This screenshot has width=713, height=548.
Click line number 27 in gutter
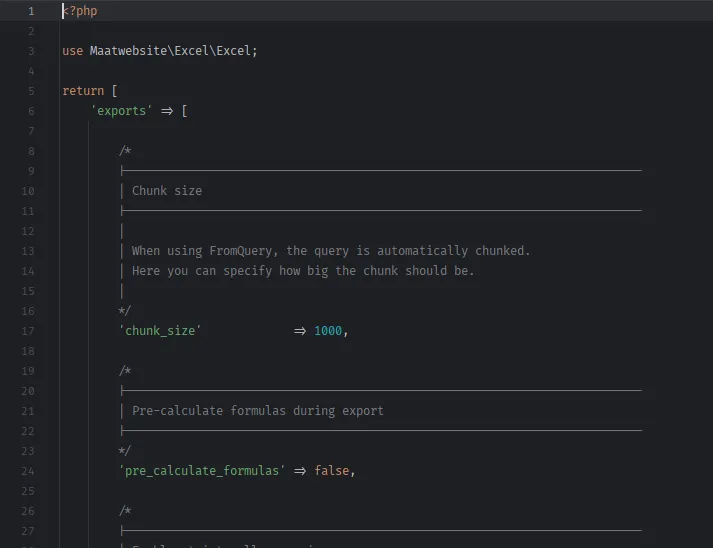[x=28, y=531]
